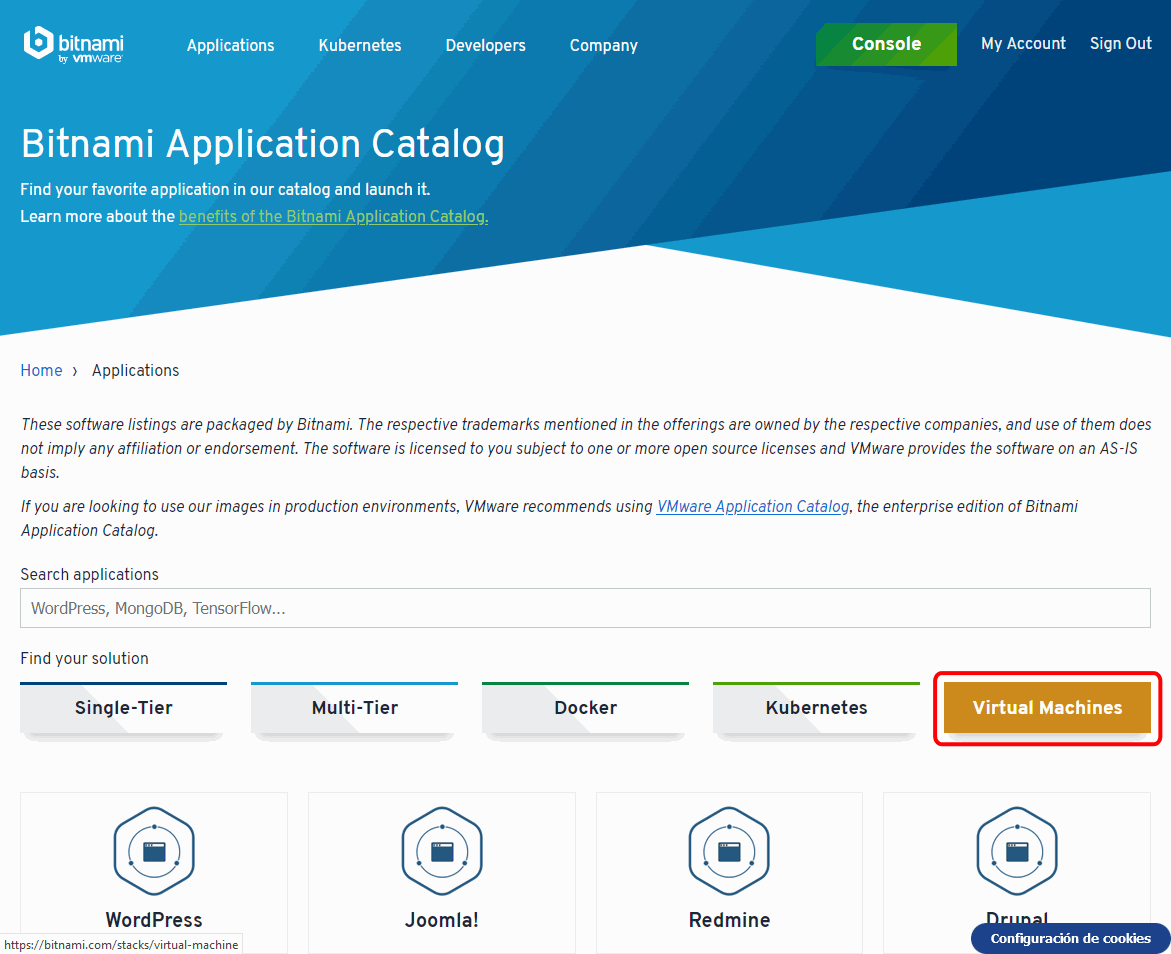The width and height of the screenshot is (1171, 954).
Task: Click the green Console button
Action: coord(886,44)
